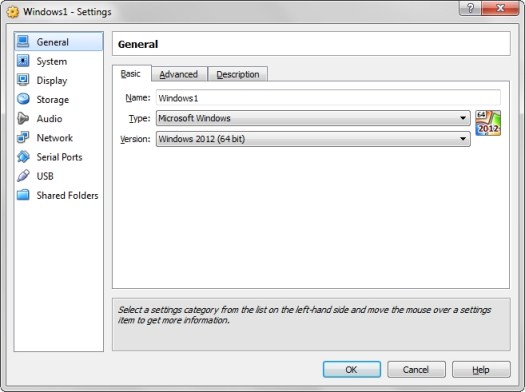Viewport: 525px width, 392px height.
Task: Switch to the Basic tab
Action: pos(131,74)
